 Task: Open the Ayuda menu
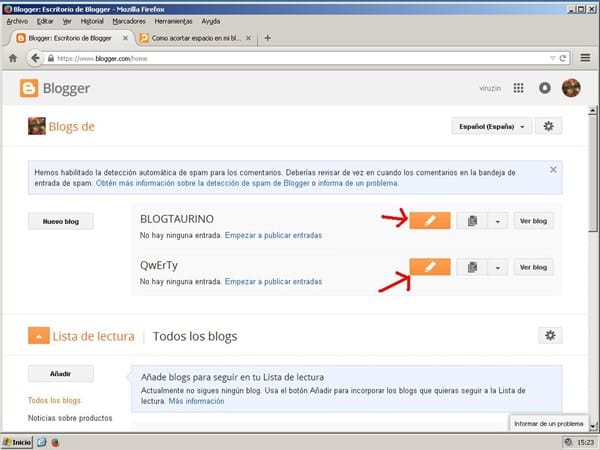210,21
